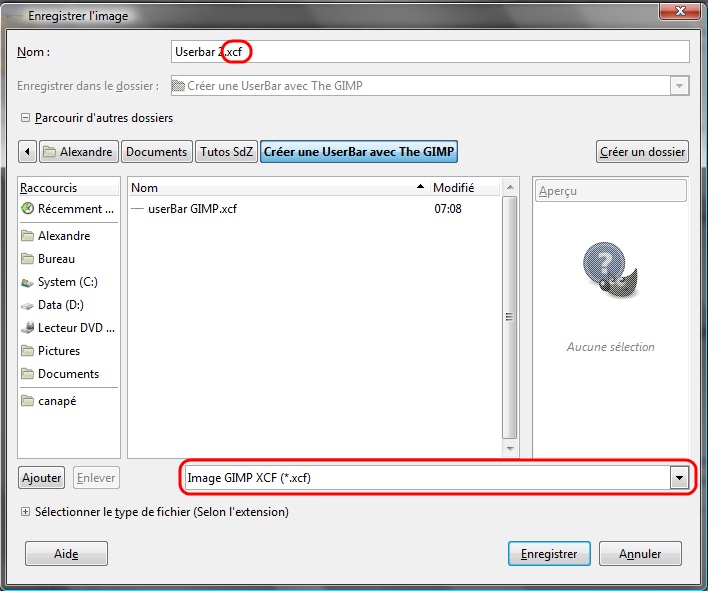Viewport: 708px width, 591px height.
Task: Sort the file list by the Nom column
Action: click(x=279, y=187)
